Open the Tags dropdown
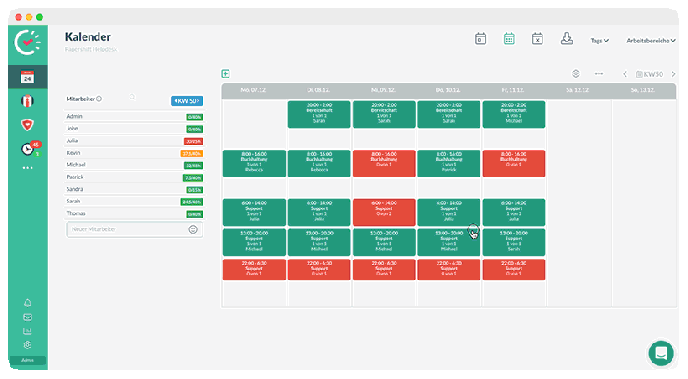The height and width of the screenshot is (379, 688). point(599,40)
